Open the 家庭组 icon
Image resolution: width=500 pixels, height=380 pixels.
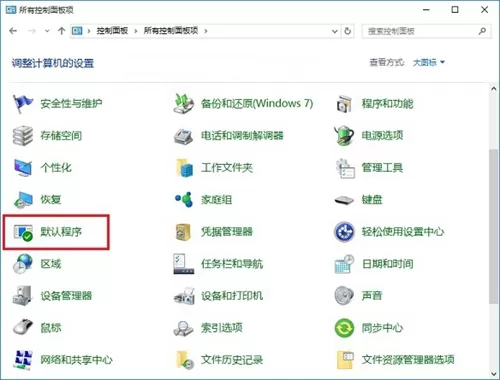[184, 199]
